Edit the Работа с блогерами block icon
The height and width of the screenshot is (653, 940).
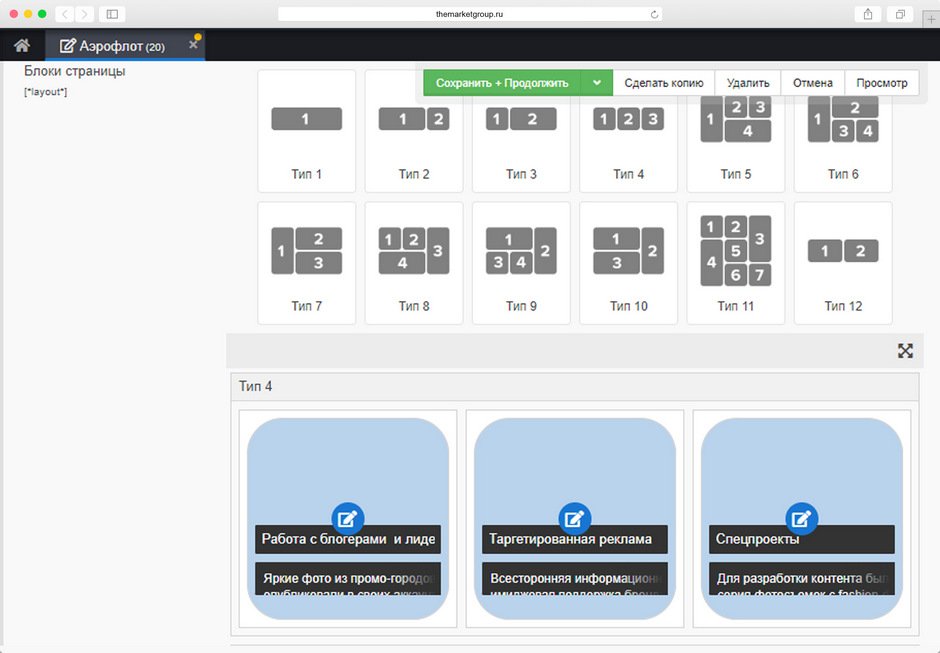[x=347, y=518]
